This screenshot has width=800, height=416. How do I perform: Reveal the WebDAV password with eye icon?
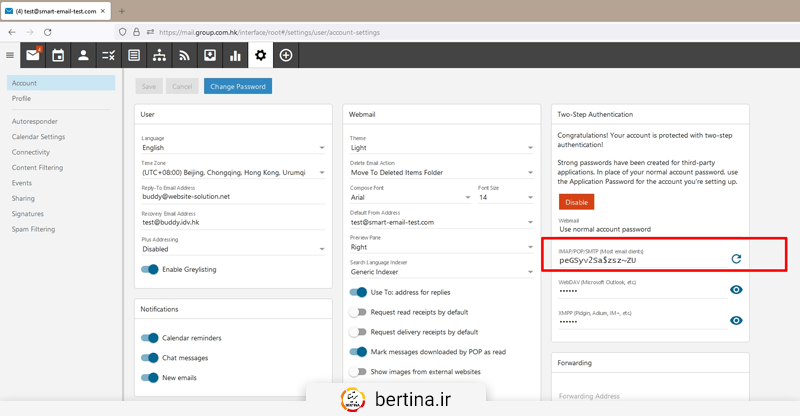point(736,289)
